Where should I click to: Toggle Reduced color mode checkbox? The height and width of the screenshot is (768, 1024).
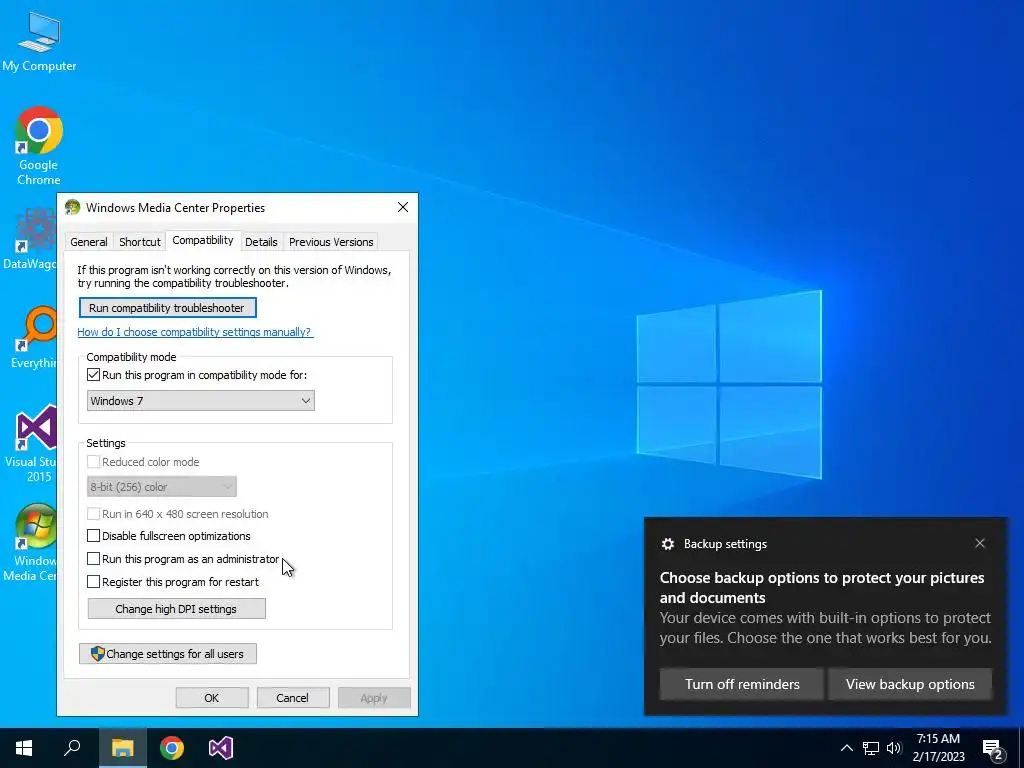click(93, 462)
